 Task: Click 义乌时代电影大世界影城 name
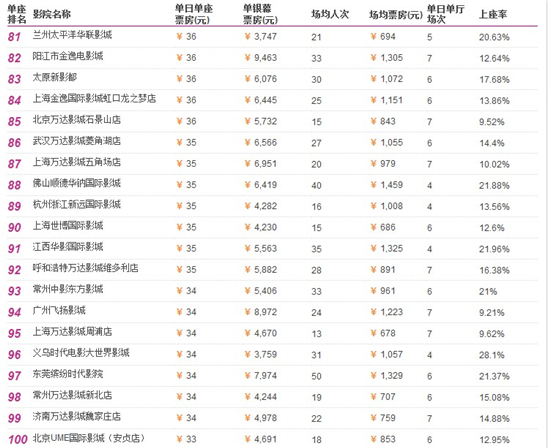coord(81,353)
